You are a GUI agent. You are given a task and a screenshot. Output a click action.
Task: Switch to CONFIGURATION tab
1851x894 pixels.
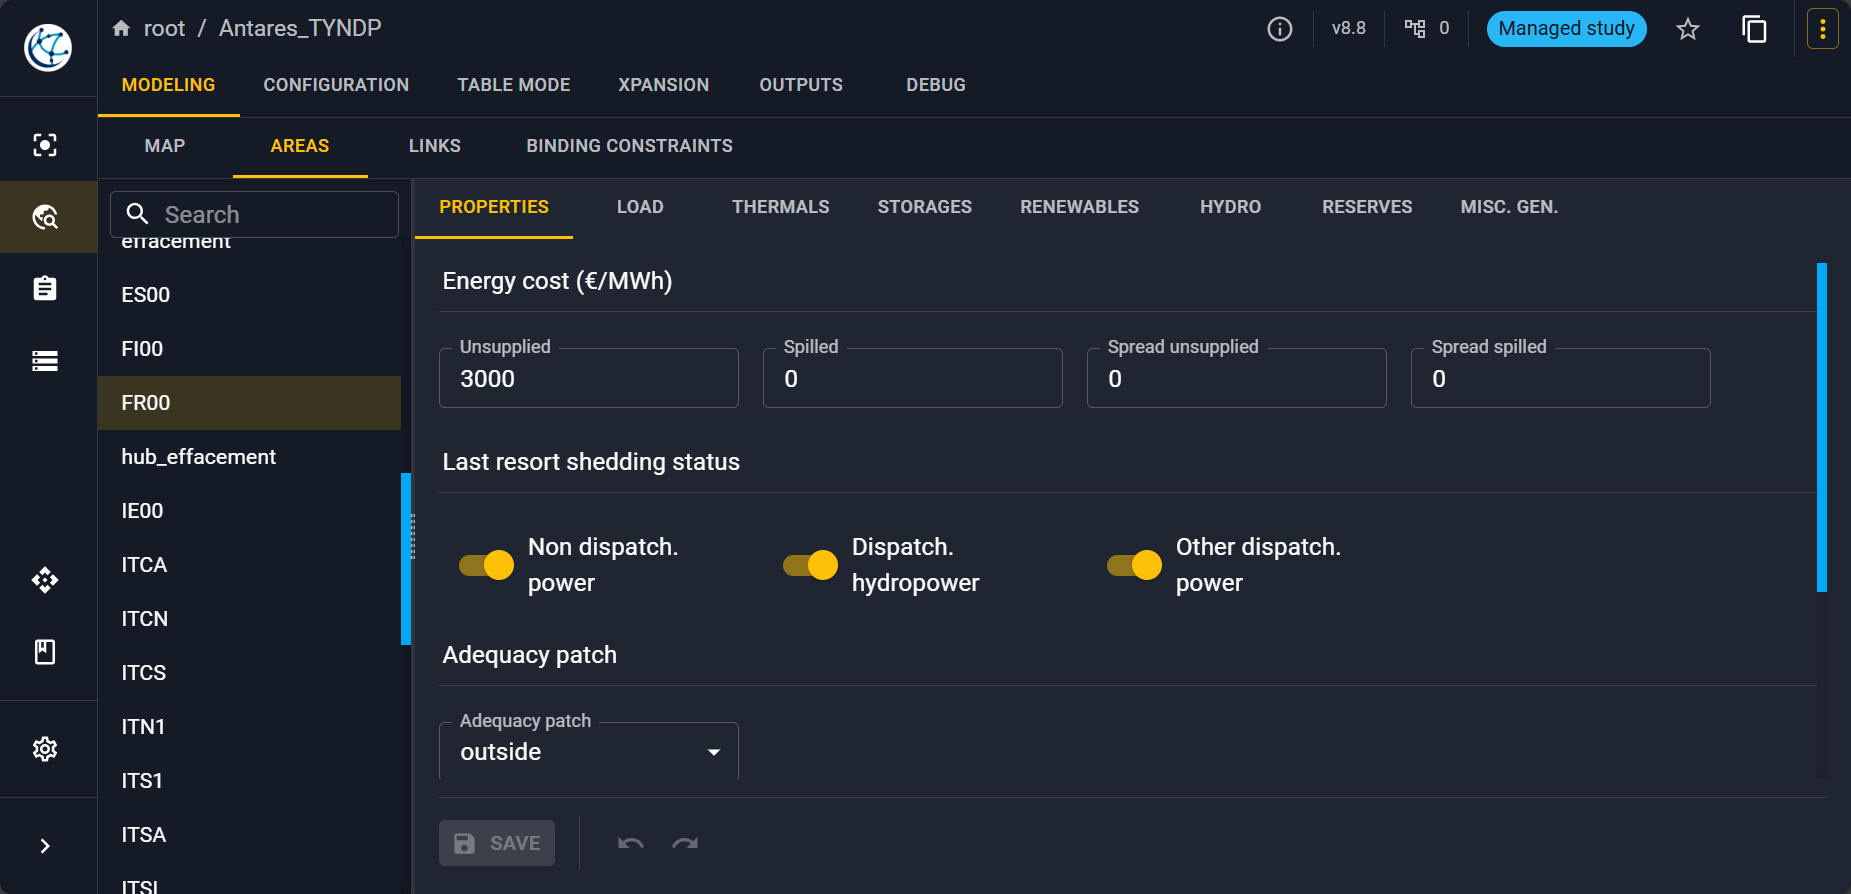336,85
